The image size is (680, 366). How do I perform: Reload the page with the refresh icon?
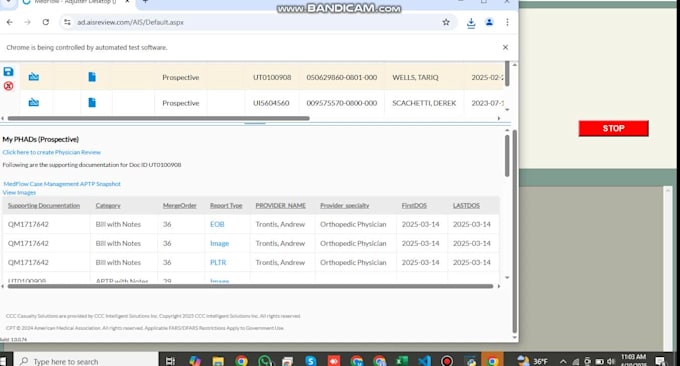(x=46, y=22)
